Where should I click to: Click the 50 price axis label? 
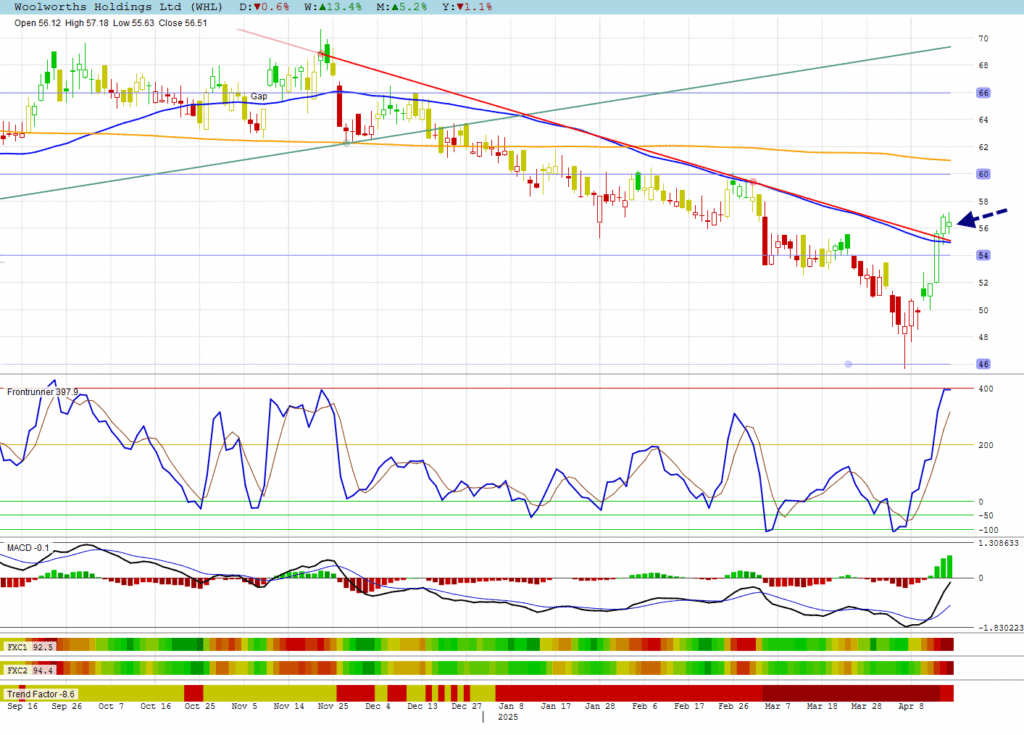click(983, 310)
